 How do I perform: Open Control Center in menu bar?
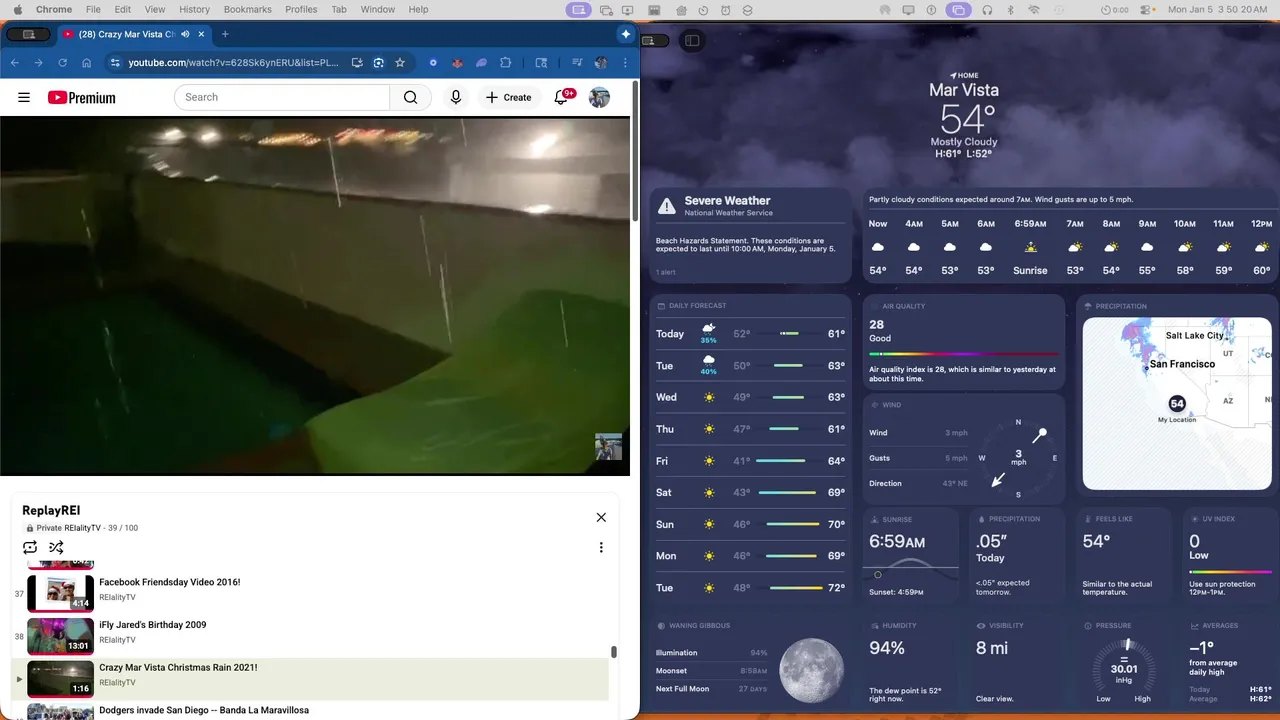(x=1146, y=9)
